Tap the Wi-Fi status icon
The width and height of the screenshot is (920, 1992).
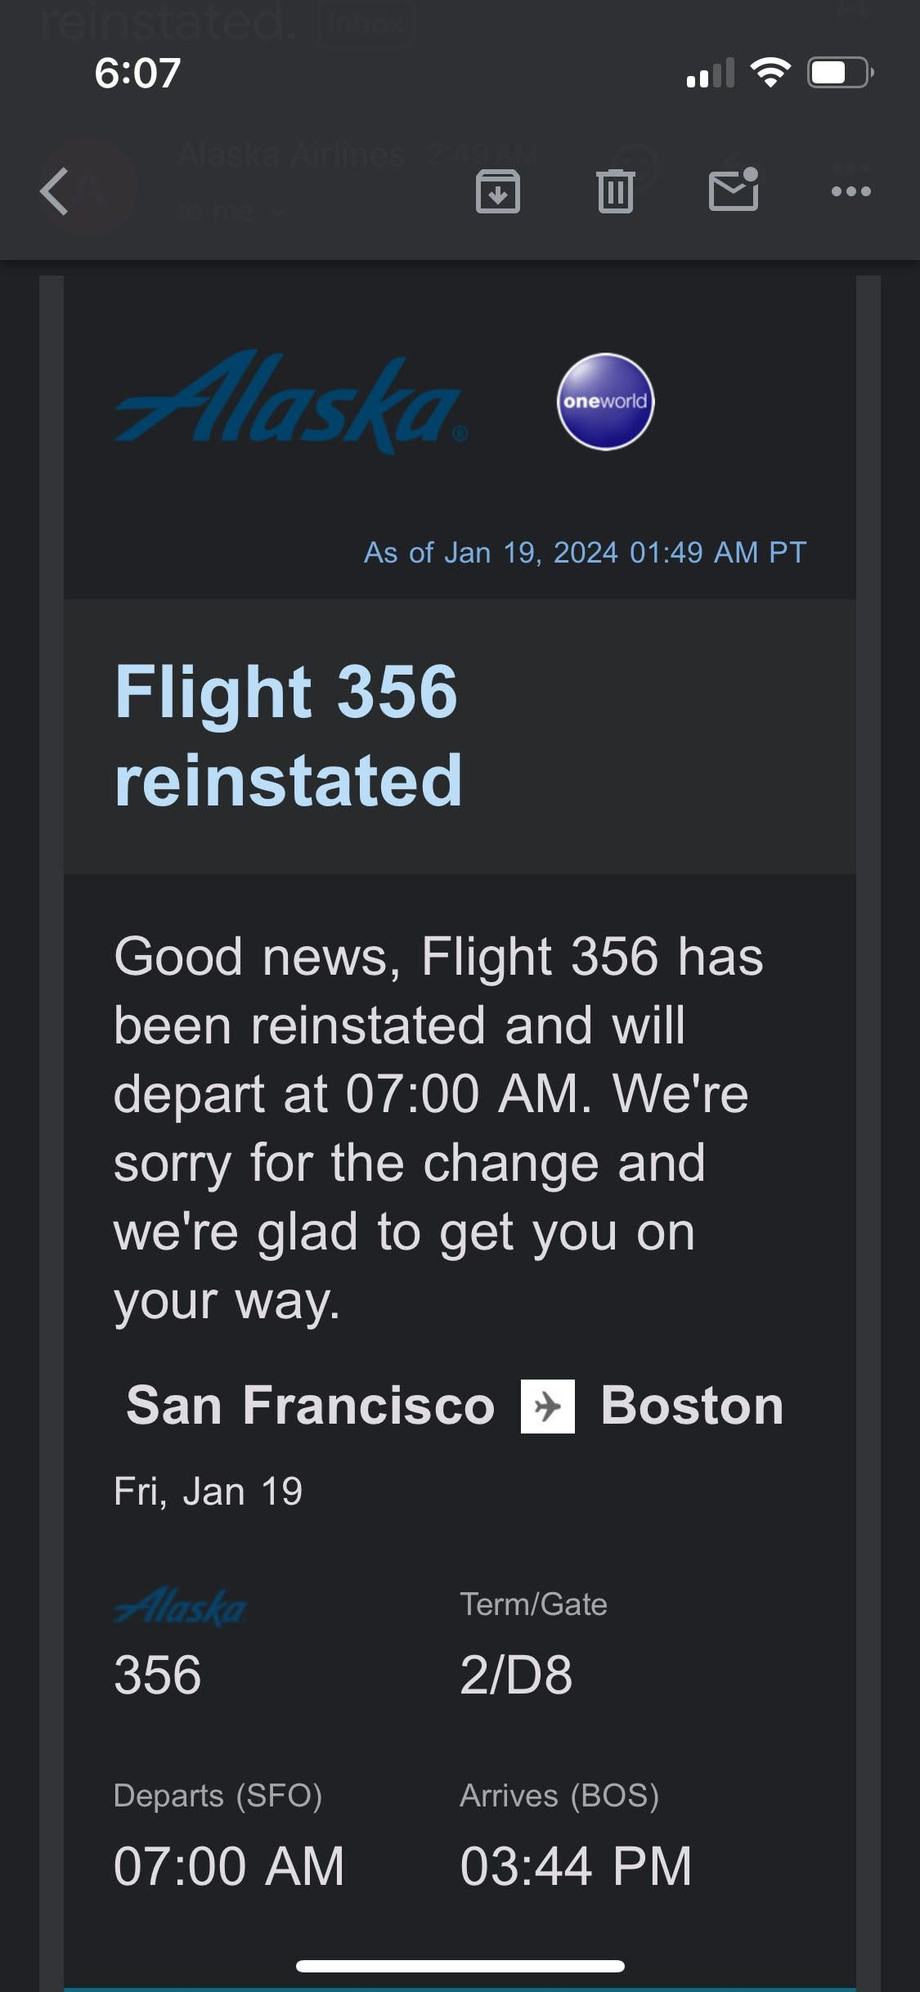coord(770,73)
